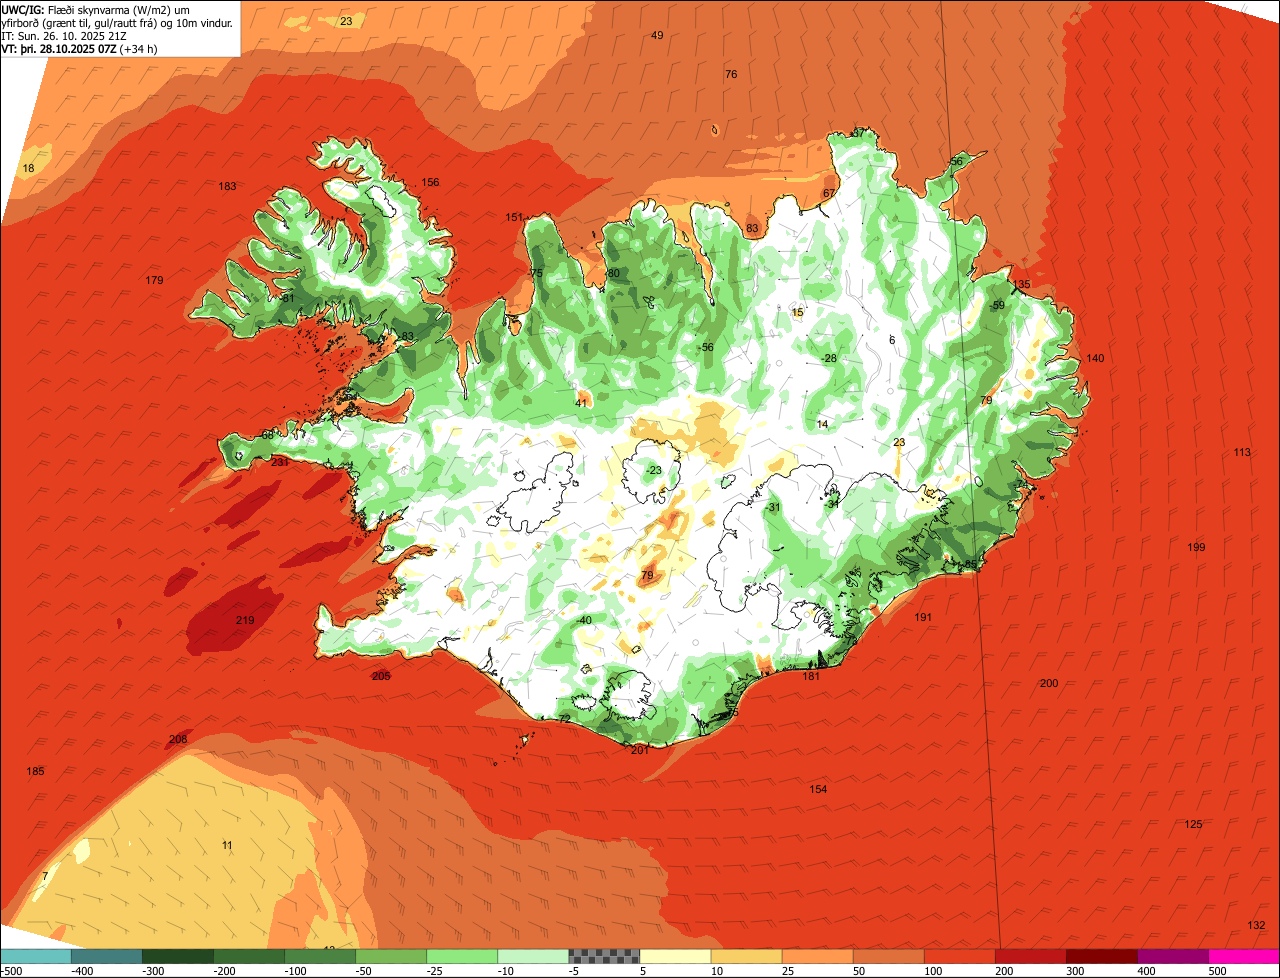Image resolution: width=1280 pixels, height=978 pixels.
Task: Select the offshore value 199
Action: pyautogui.click(x=1196, y=547)
